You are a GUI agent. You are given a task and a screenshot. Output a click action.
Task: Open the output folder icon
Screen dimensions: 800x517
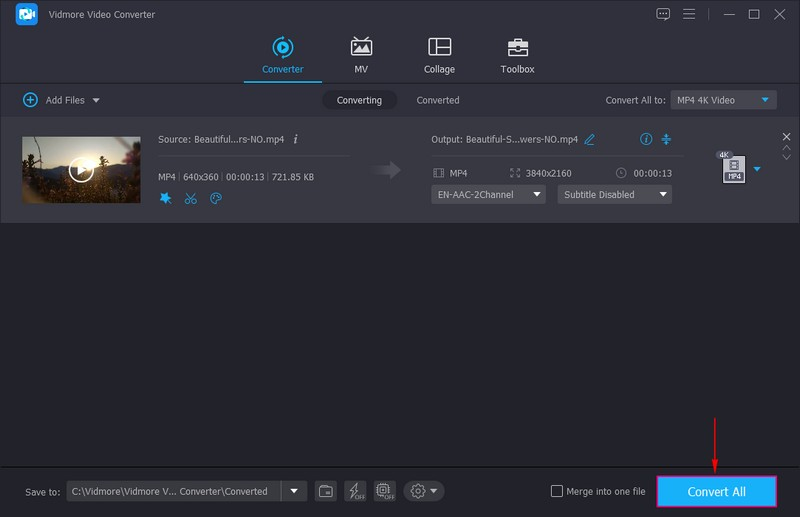pyautogui.click(x=326, y=491)
